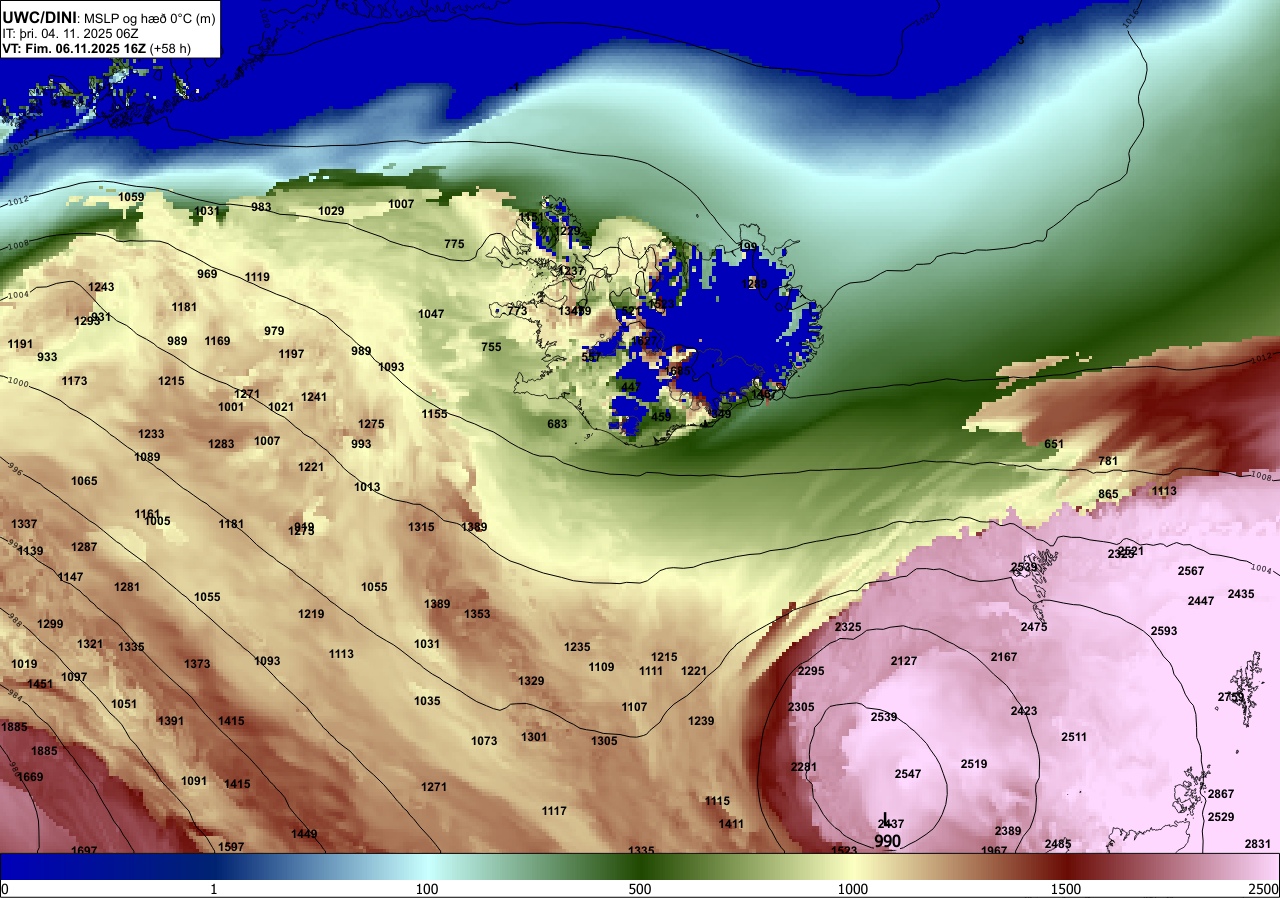Click the freezing-level value 1669
Image resolution: width=1280 pixels, height=898 pixels.
(x=30, y=777)
